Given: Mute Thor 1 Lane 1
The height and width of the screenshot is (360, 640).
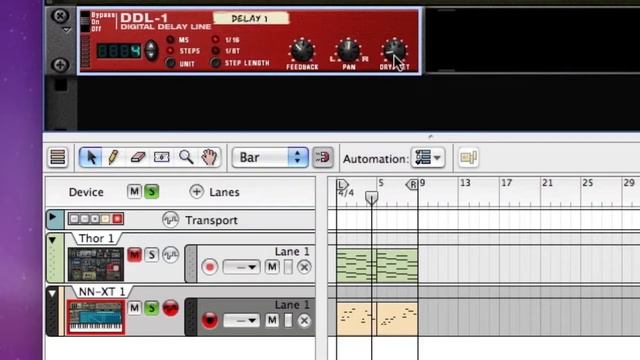Looking at the screenshot, I should (272, 267).
